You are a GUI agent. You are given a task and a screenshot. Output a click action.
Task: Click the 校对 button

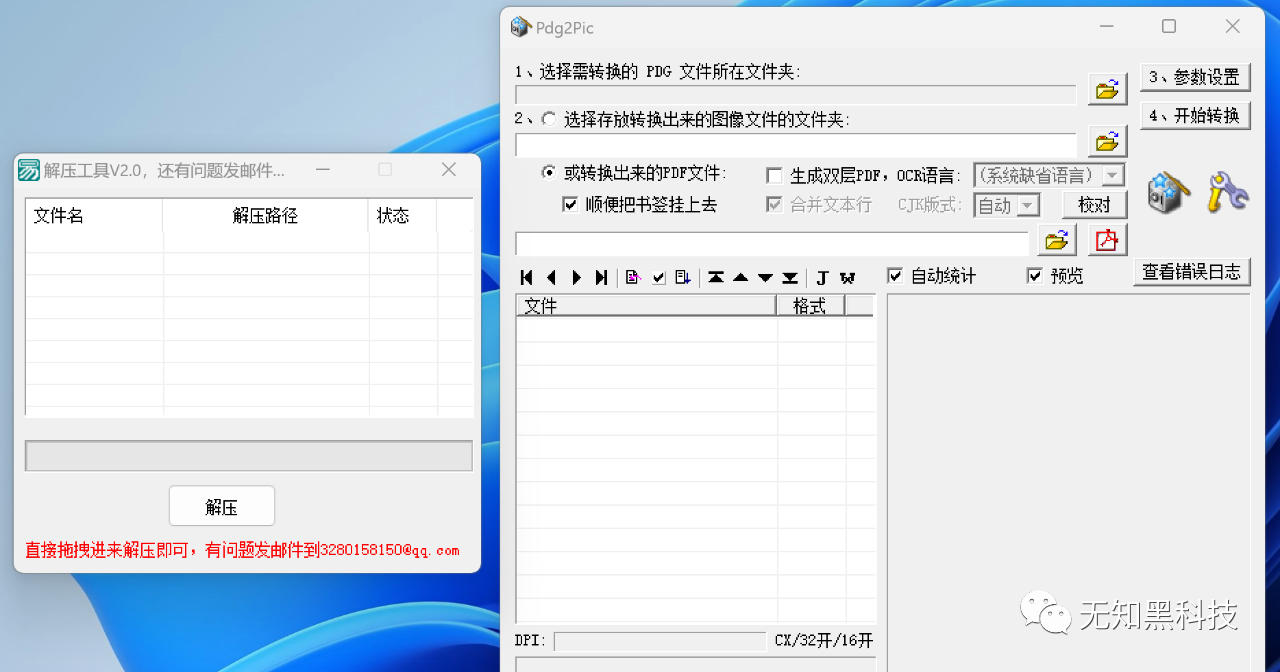1095,205
